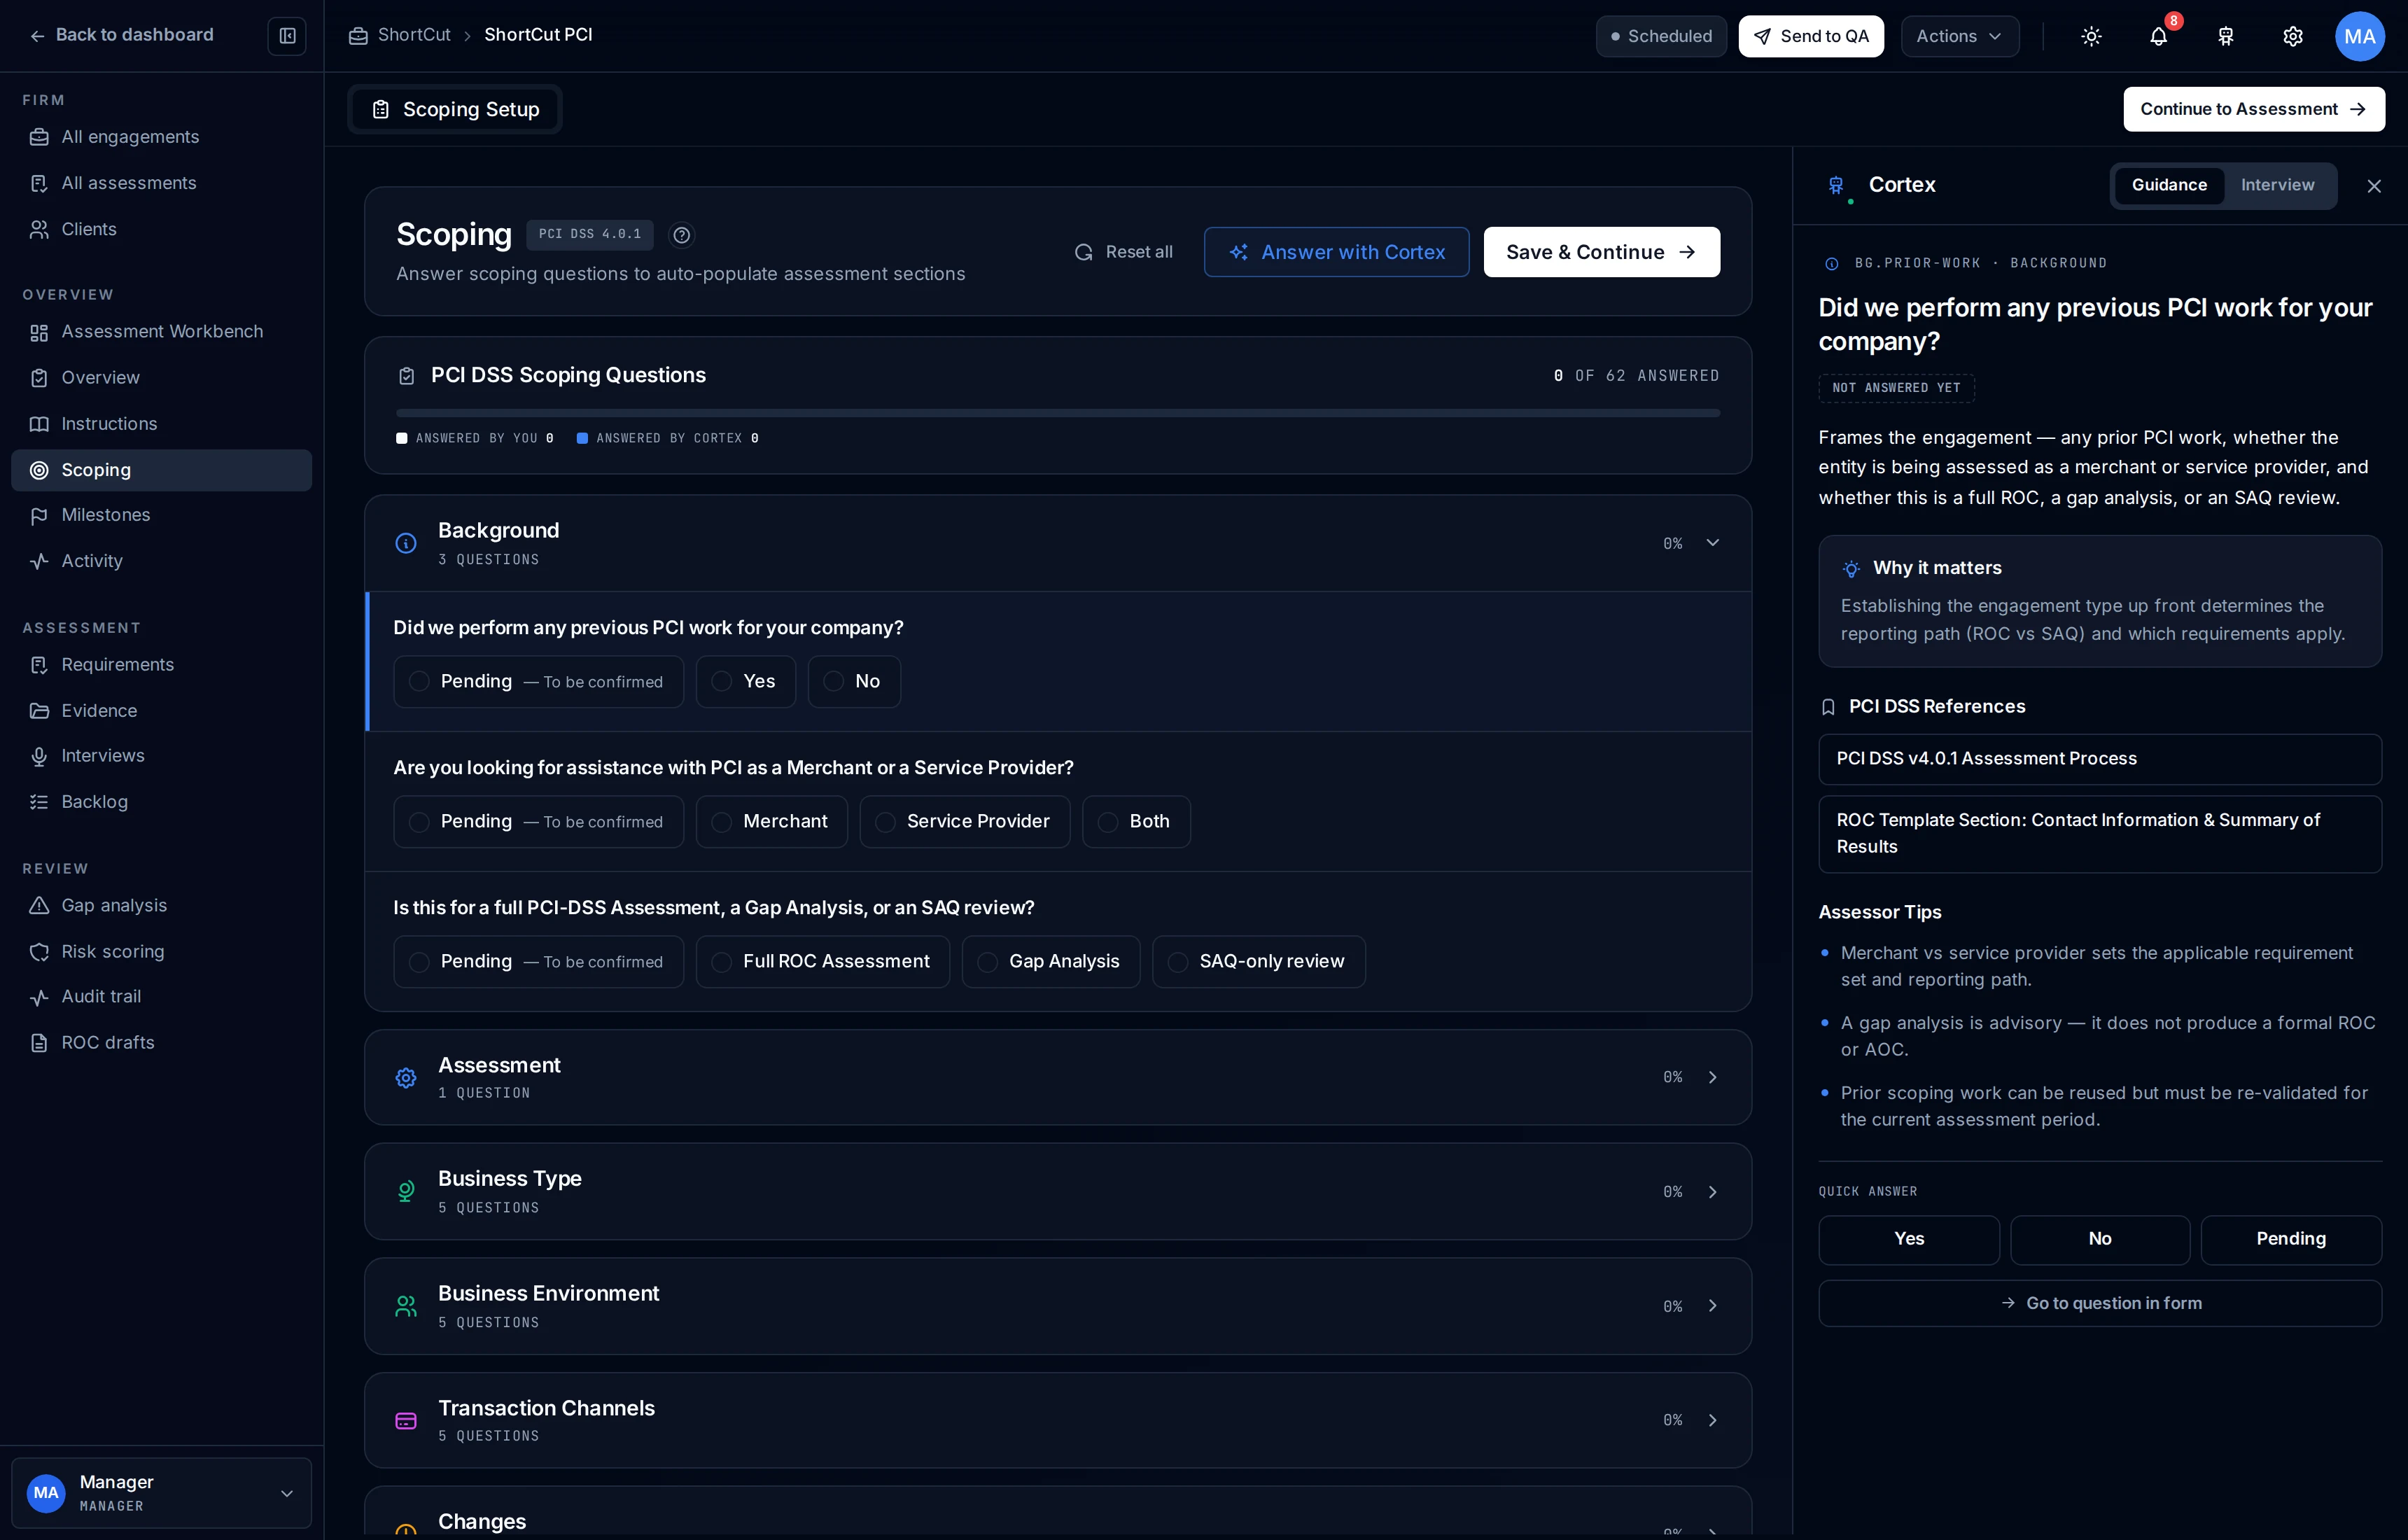Viewport: 2408px width, 1540px height.
Task: Collapse the sidebar panel icon
Action: [x=287, y=36]
